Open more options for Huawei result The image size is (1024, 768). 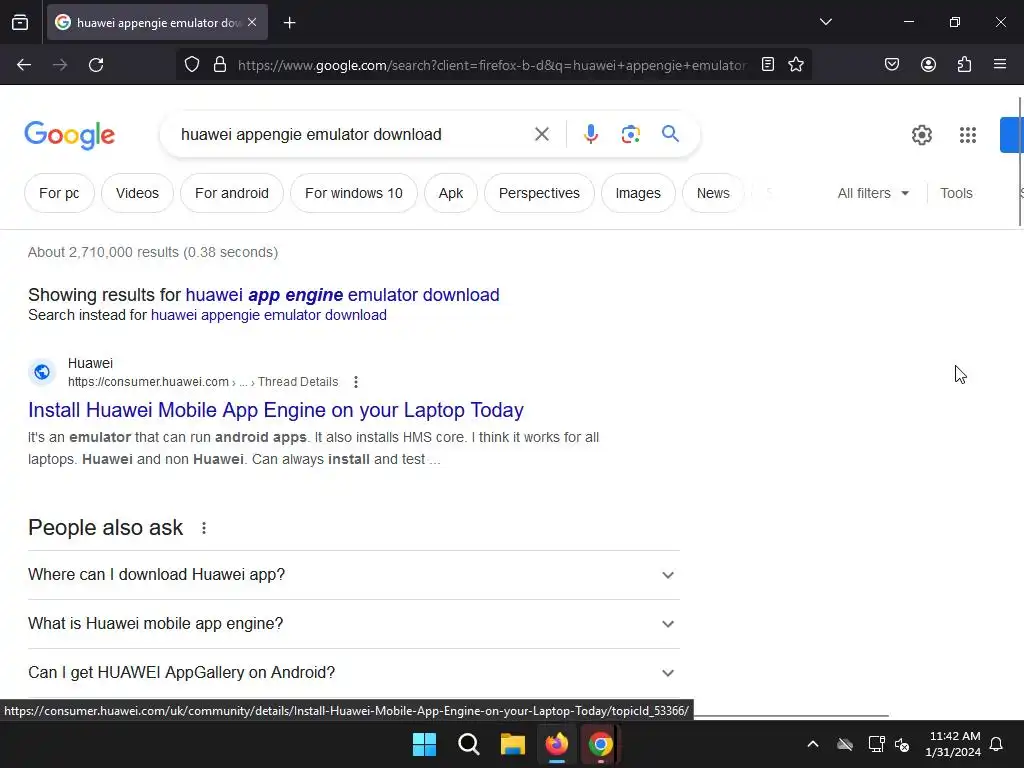click(x=355, y=382)
